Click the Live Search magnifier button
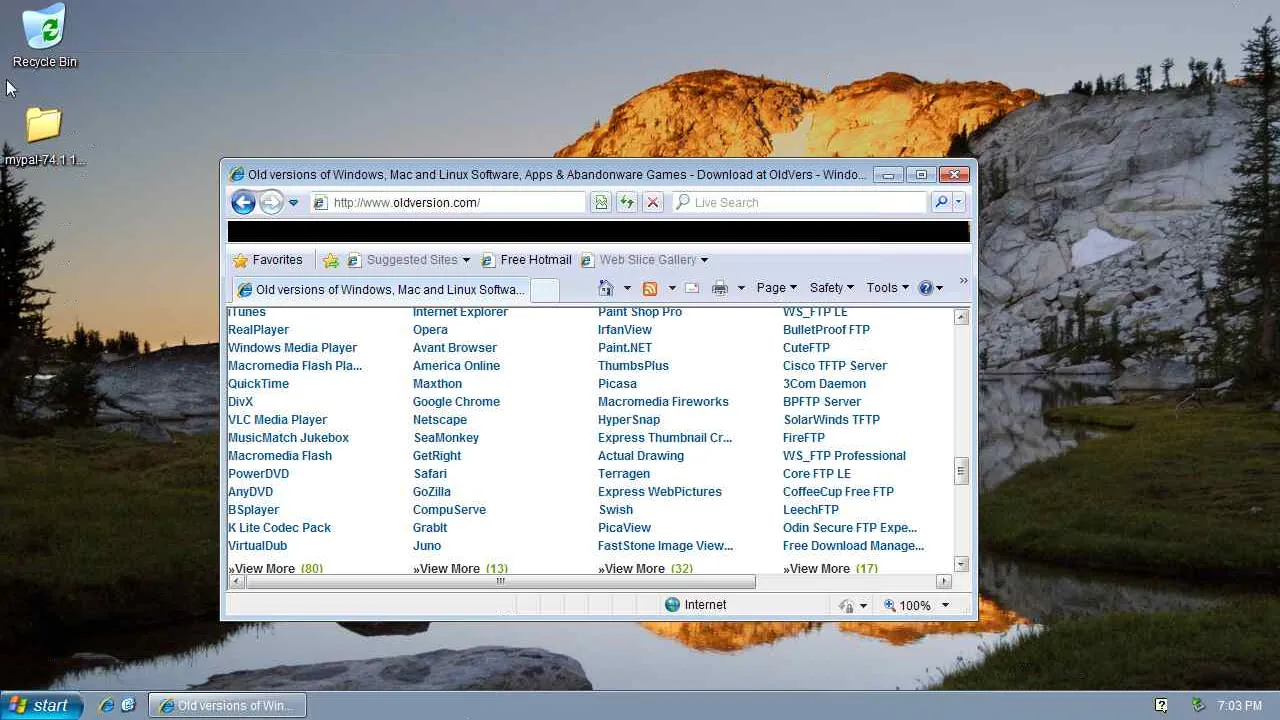Screen dimensions: 1280x720 click(940, 202)
